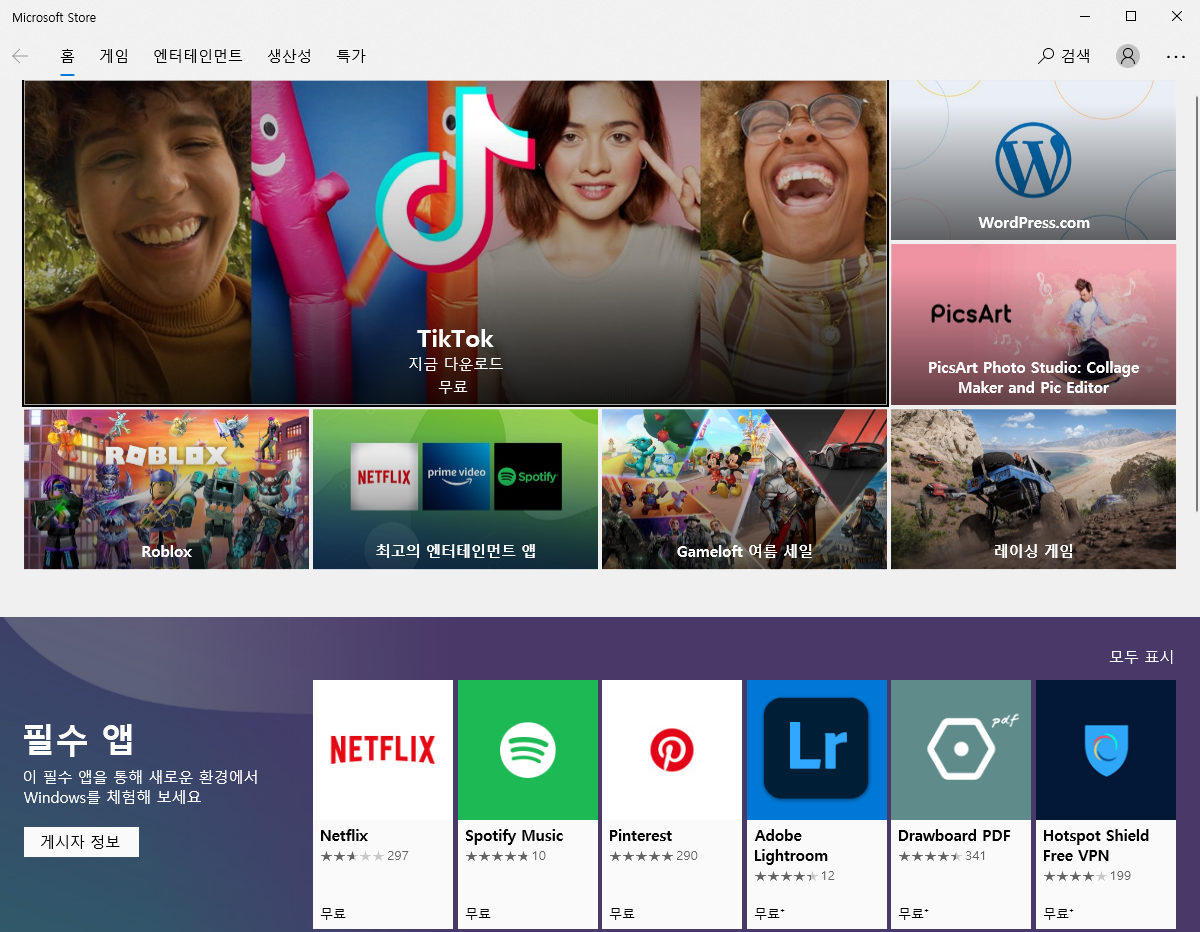
Task: Select the 홈 tab
Action: tap(68, 56)
